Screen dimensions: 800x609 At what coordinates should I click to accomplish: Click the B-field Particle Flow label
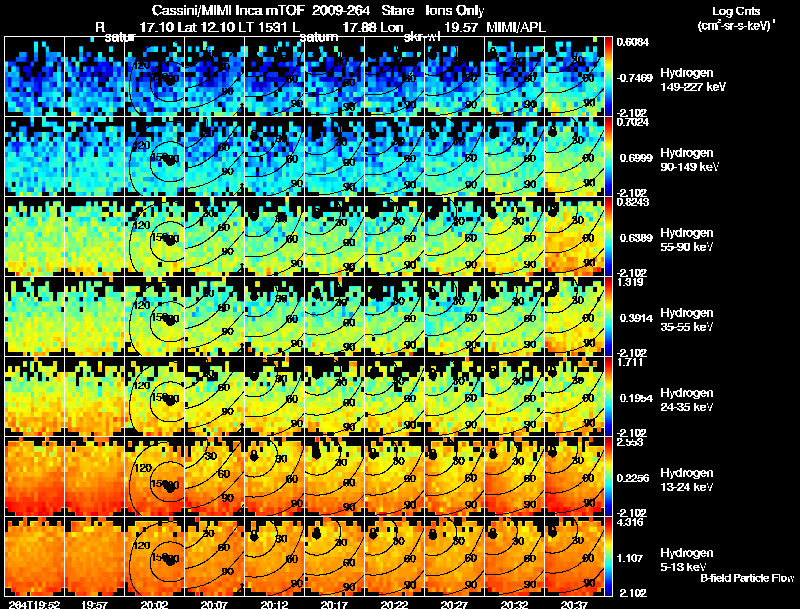click(x=747, y=578)
